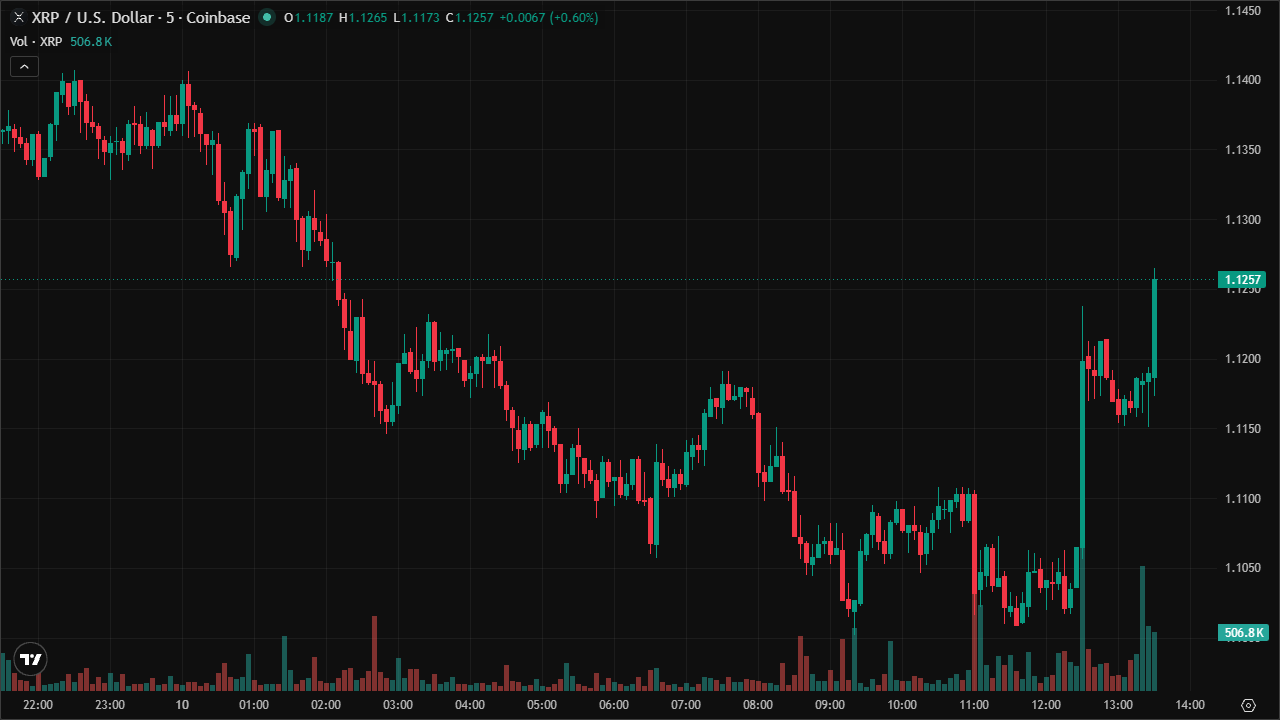Viewport: 1280px width, 720px height.
Task: Click the 10:00 time axis label
Action: pos(902,705)
